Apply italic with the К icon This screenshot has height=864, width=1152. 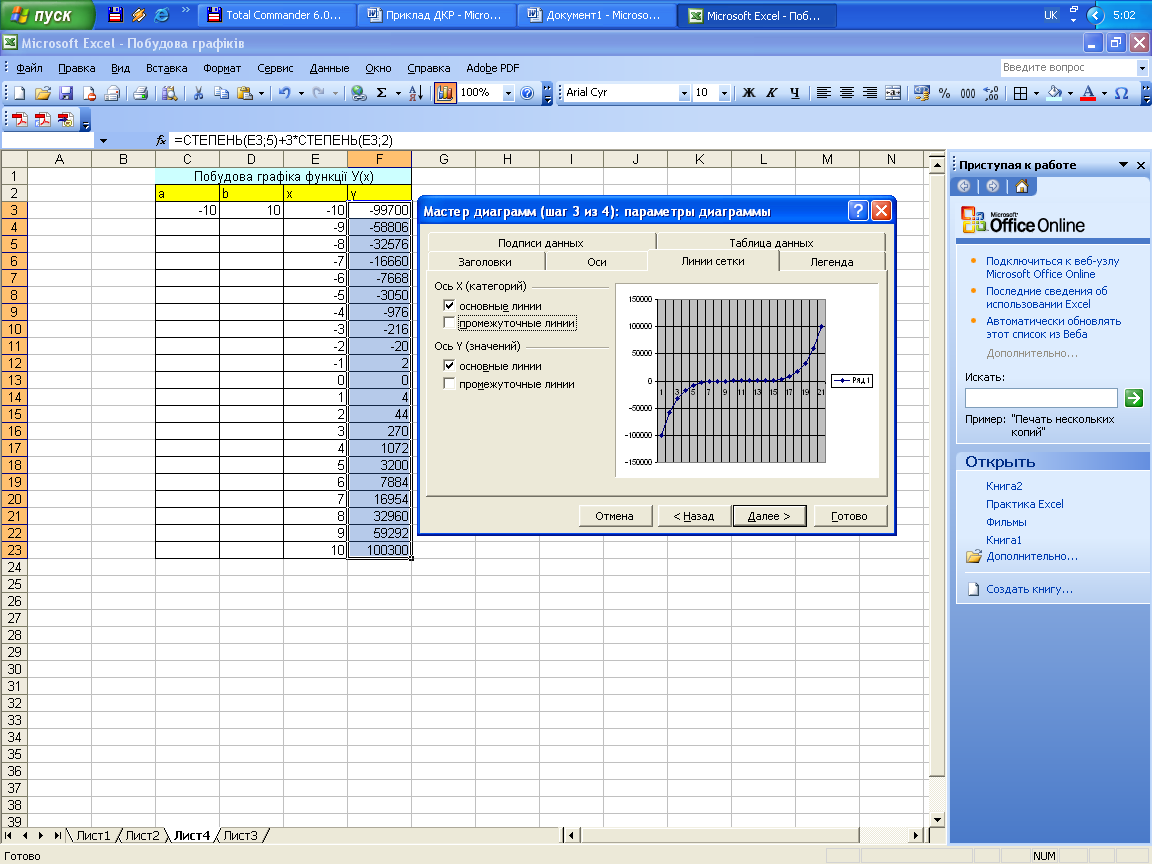[x=771, y=93]
